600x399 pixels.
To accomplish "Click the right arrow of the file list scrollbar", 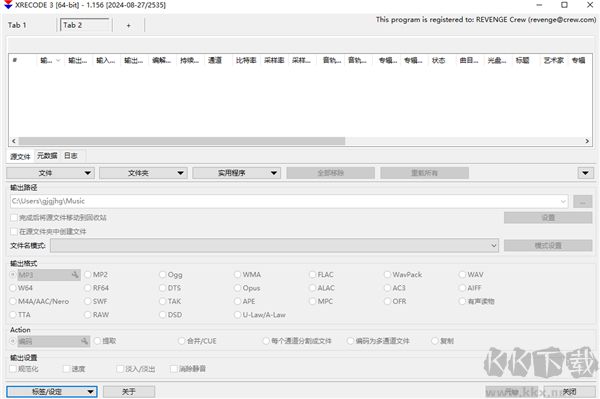I will [x=587, y=141].
